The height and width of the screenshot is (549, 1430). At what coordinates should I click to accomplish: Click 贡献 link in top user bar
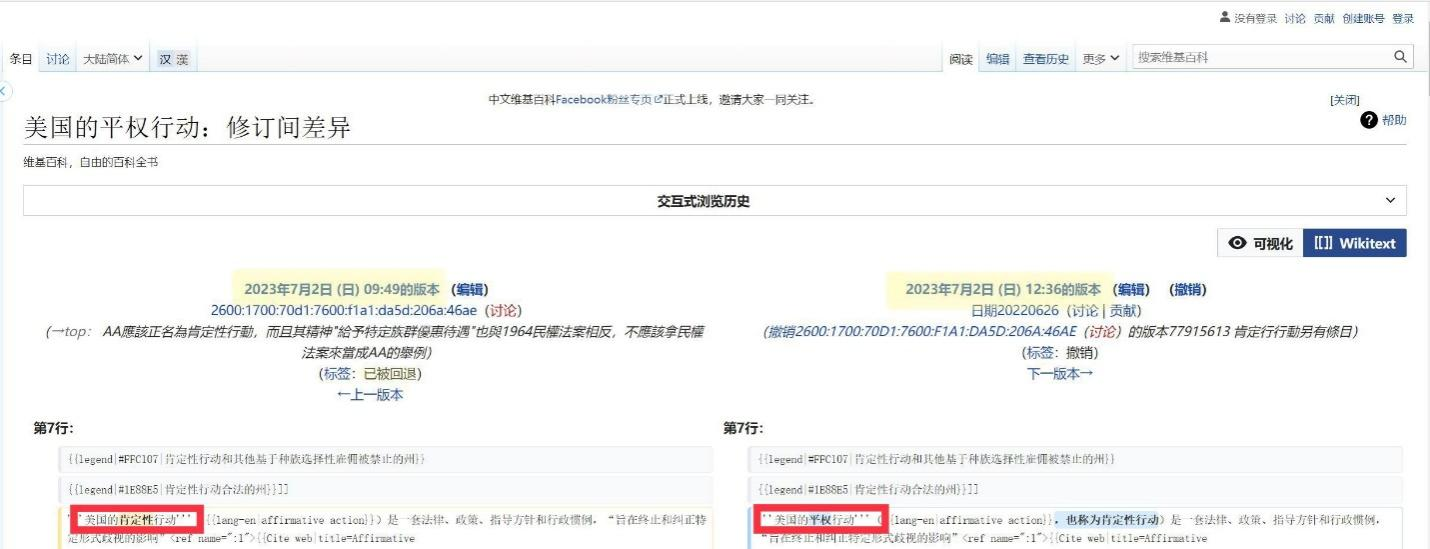tap(1324, 18)
